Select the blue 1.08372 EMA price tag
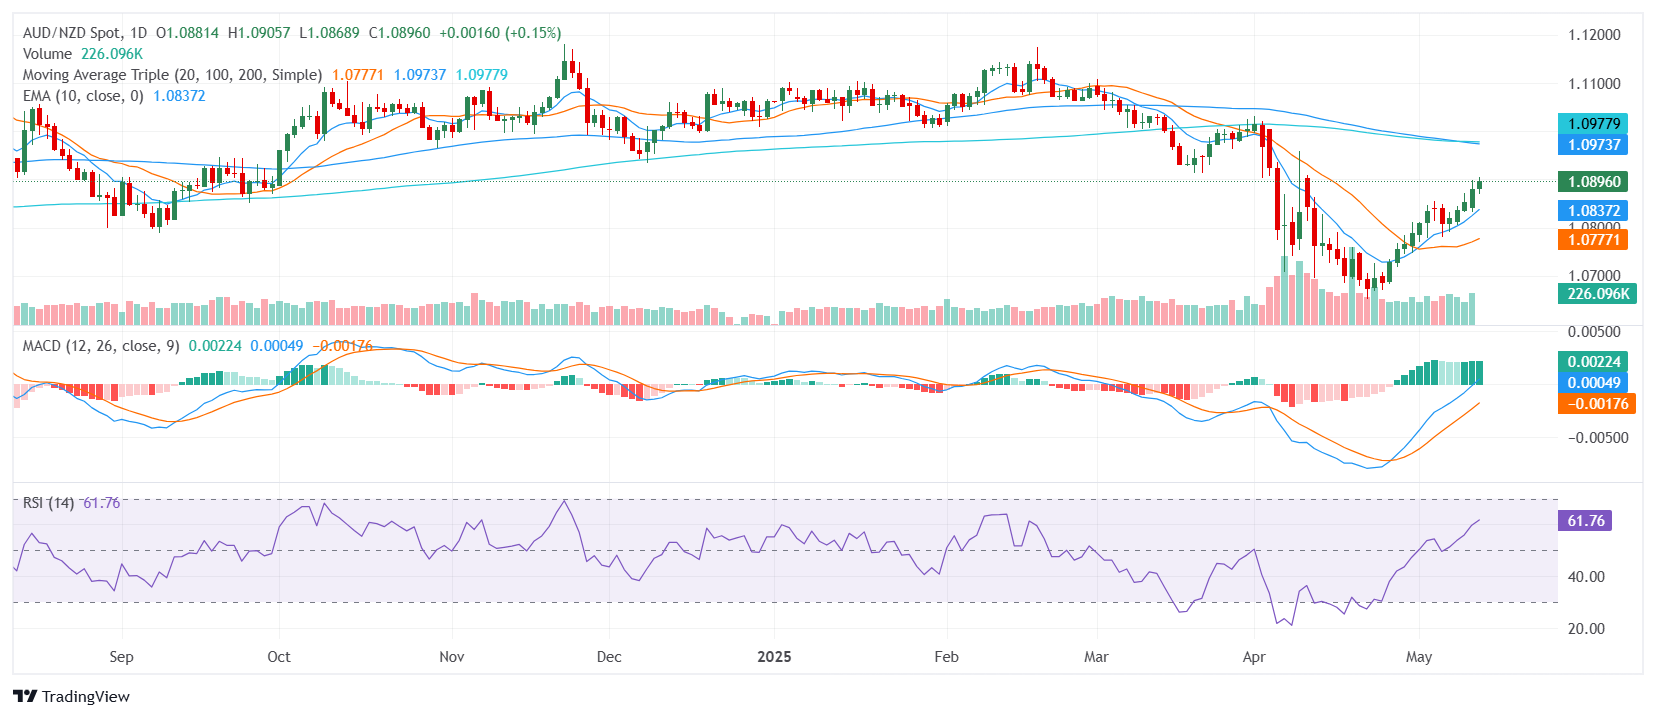This screenshot has height=718, width=1656. click(x=1594, y=211)
